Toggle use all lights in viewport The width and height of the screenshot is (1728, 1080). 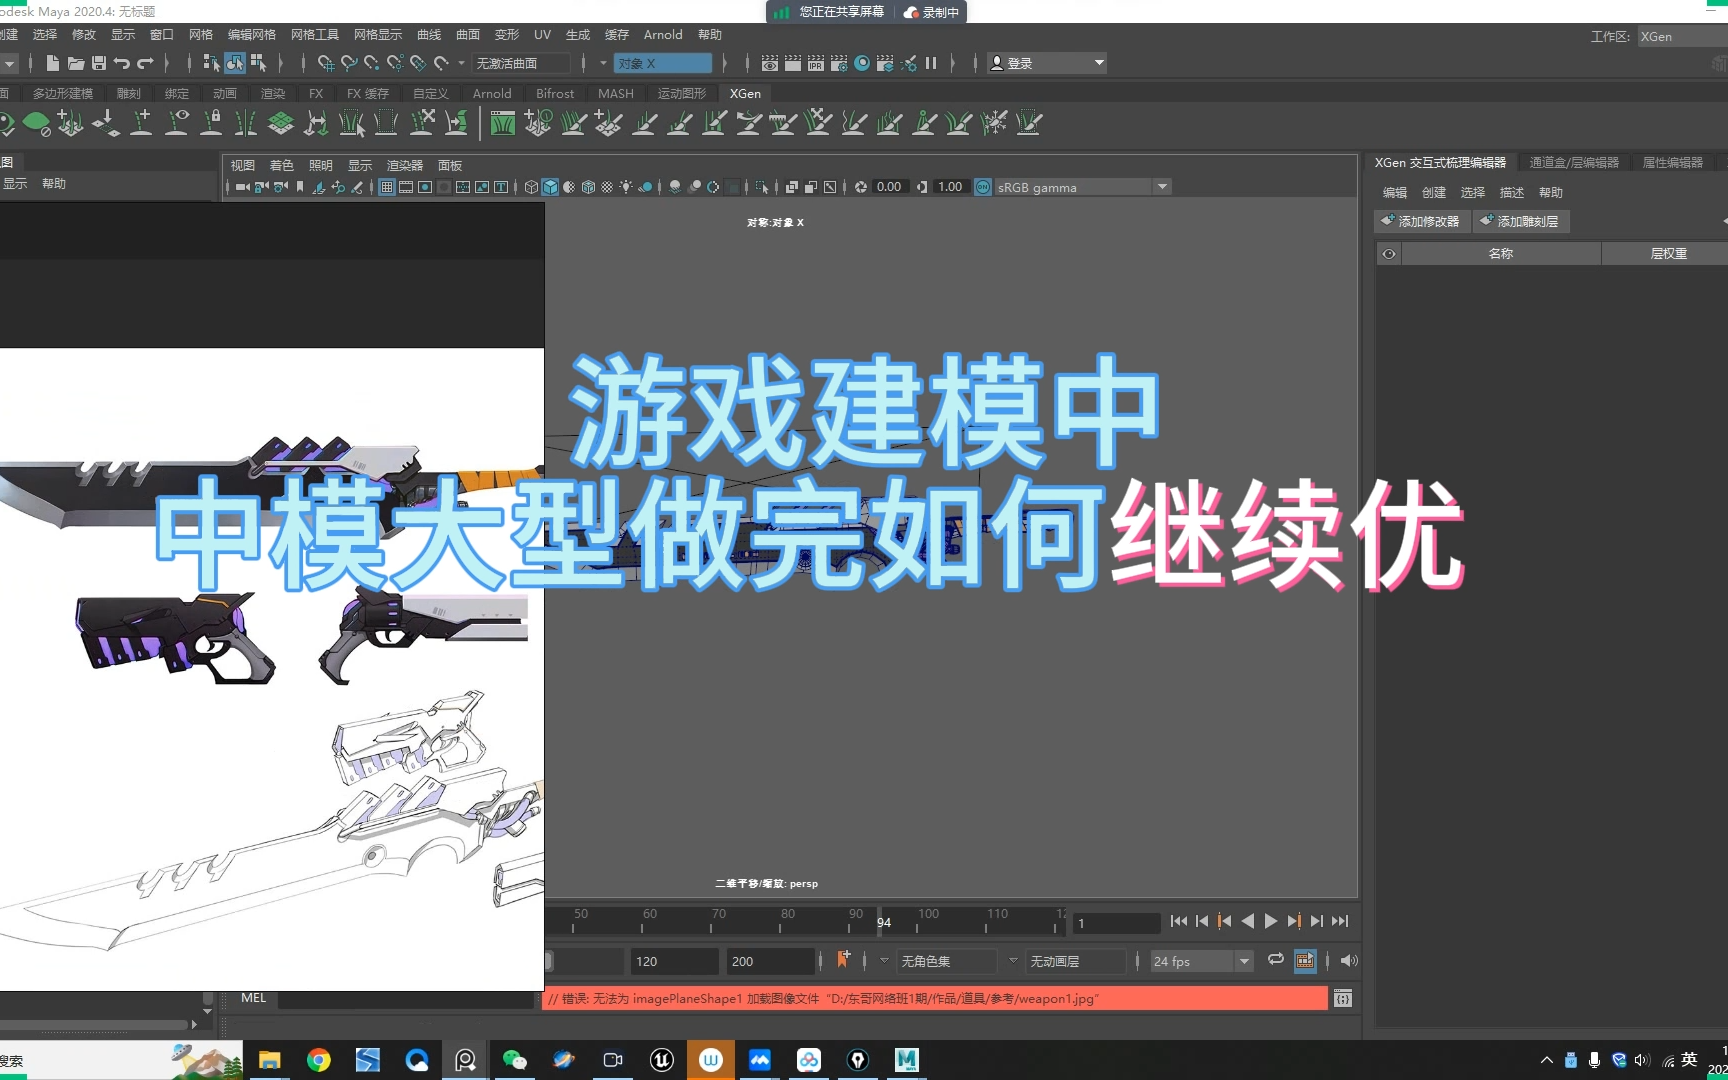[x=626, y=187]
